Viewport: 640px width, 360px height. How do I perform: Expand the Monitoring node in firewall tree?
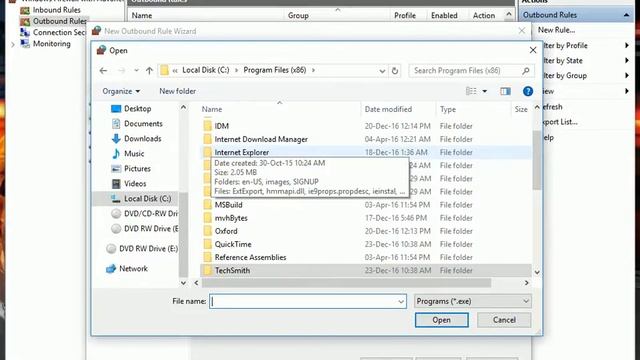tap(13, 44)
